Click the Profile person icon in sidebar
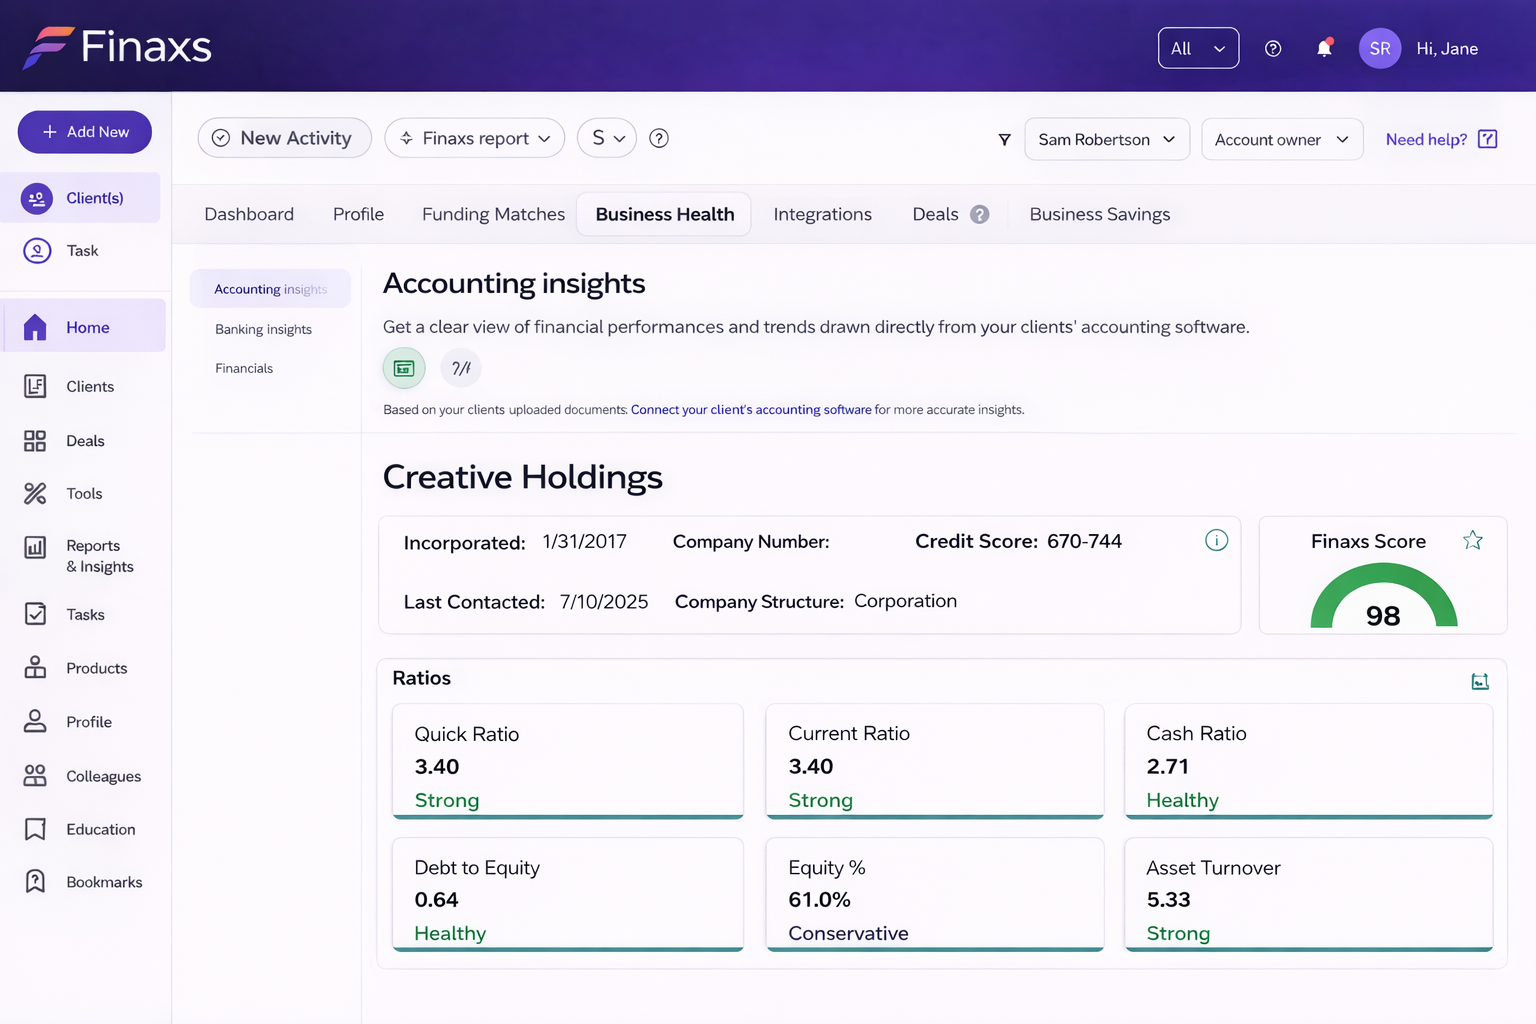The image size is (1536, 1024). click(x=35, y=721)
